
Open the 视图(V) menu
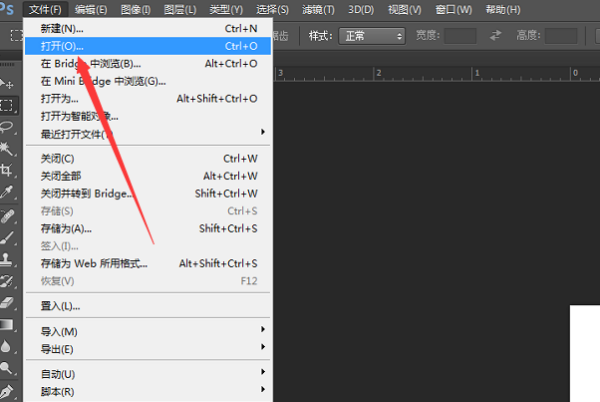(x=404, y=9)
